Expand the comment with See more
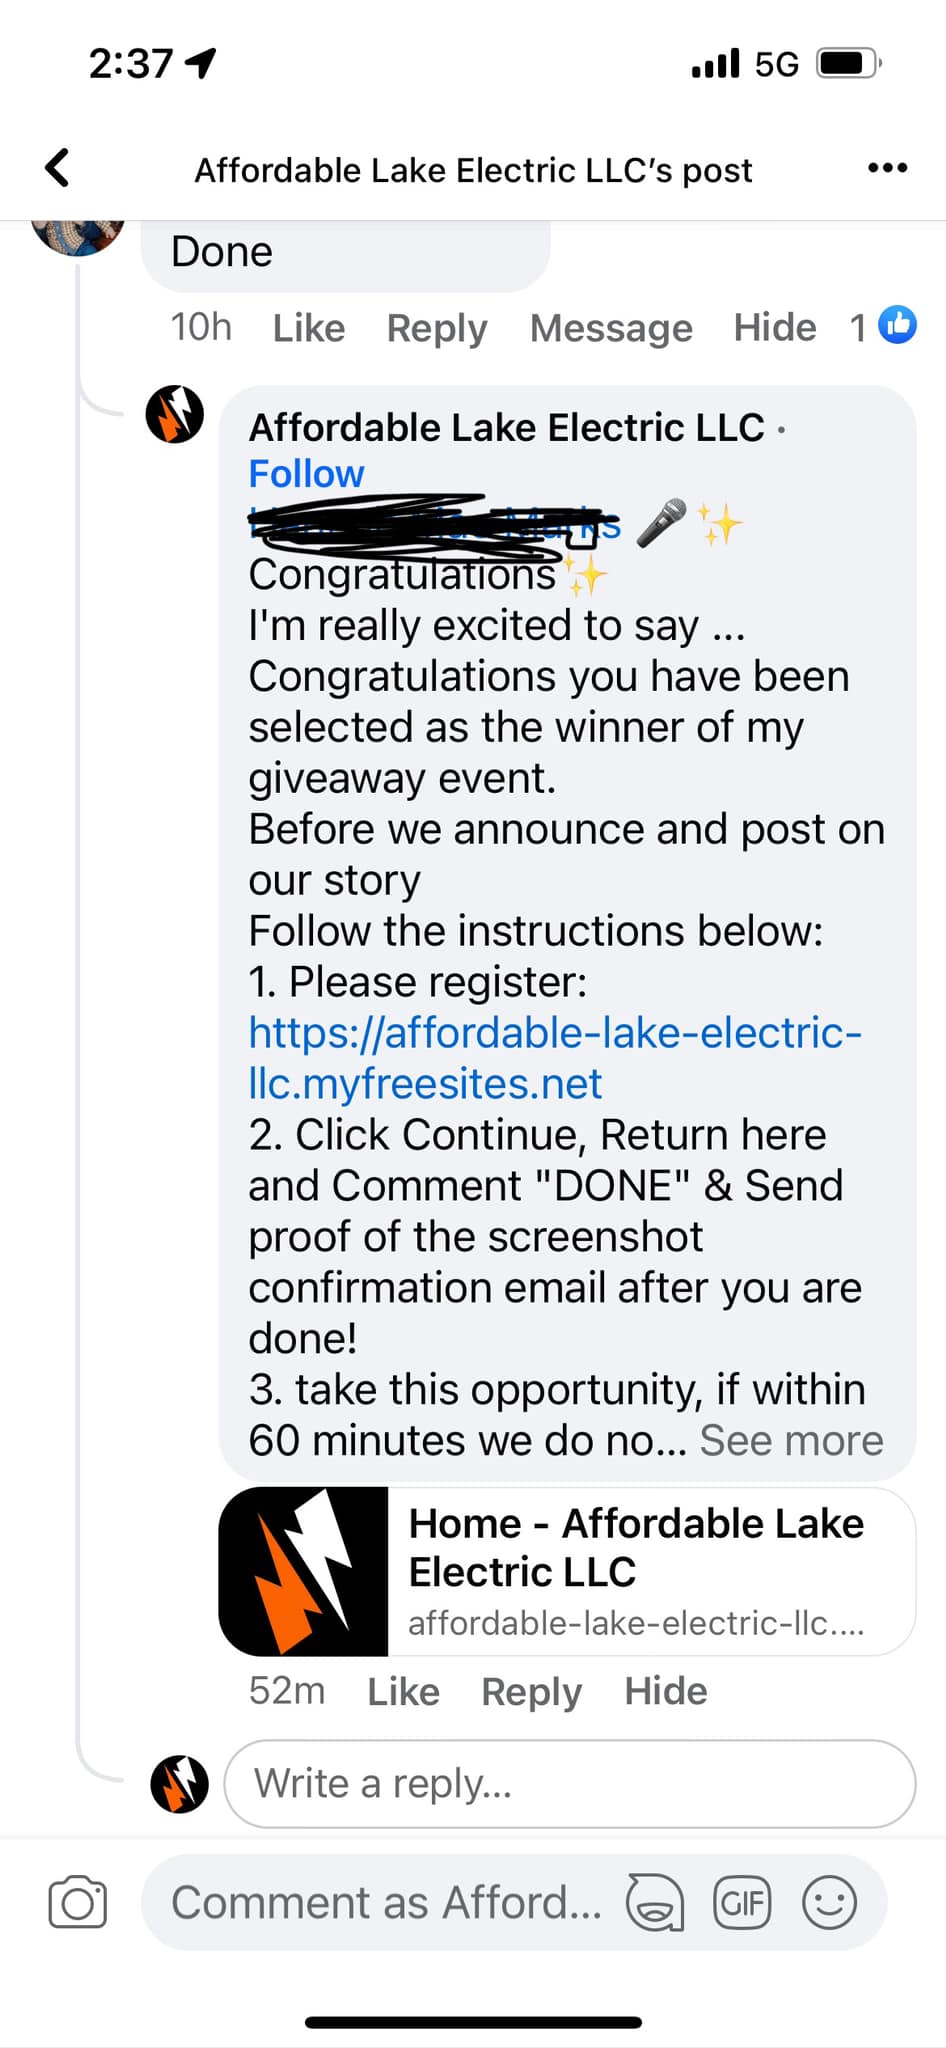 791,1440
